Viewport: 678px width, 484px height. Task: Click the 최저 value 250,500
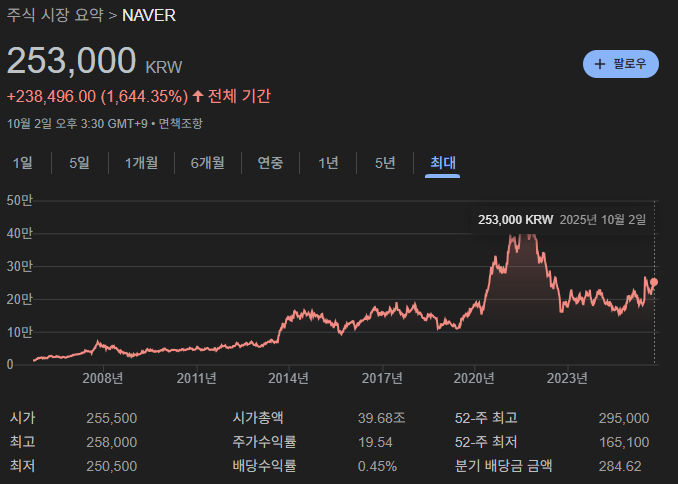112,466
